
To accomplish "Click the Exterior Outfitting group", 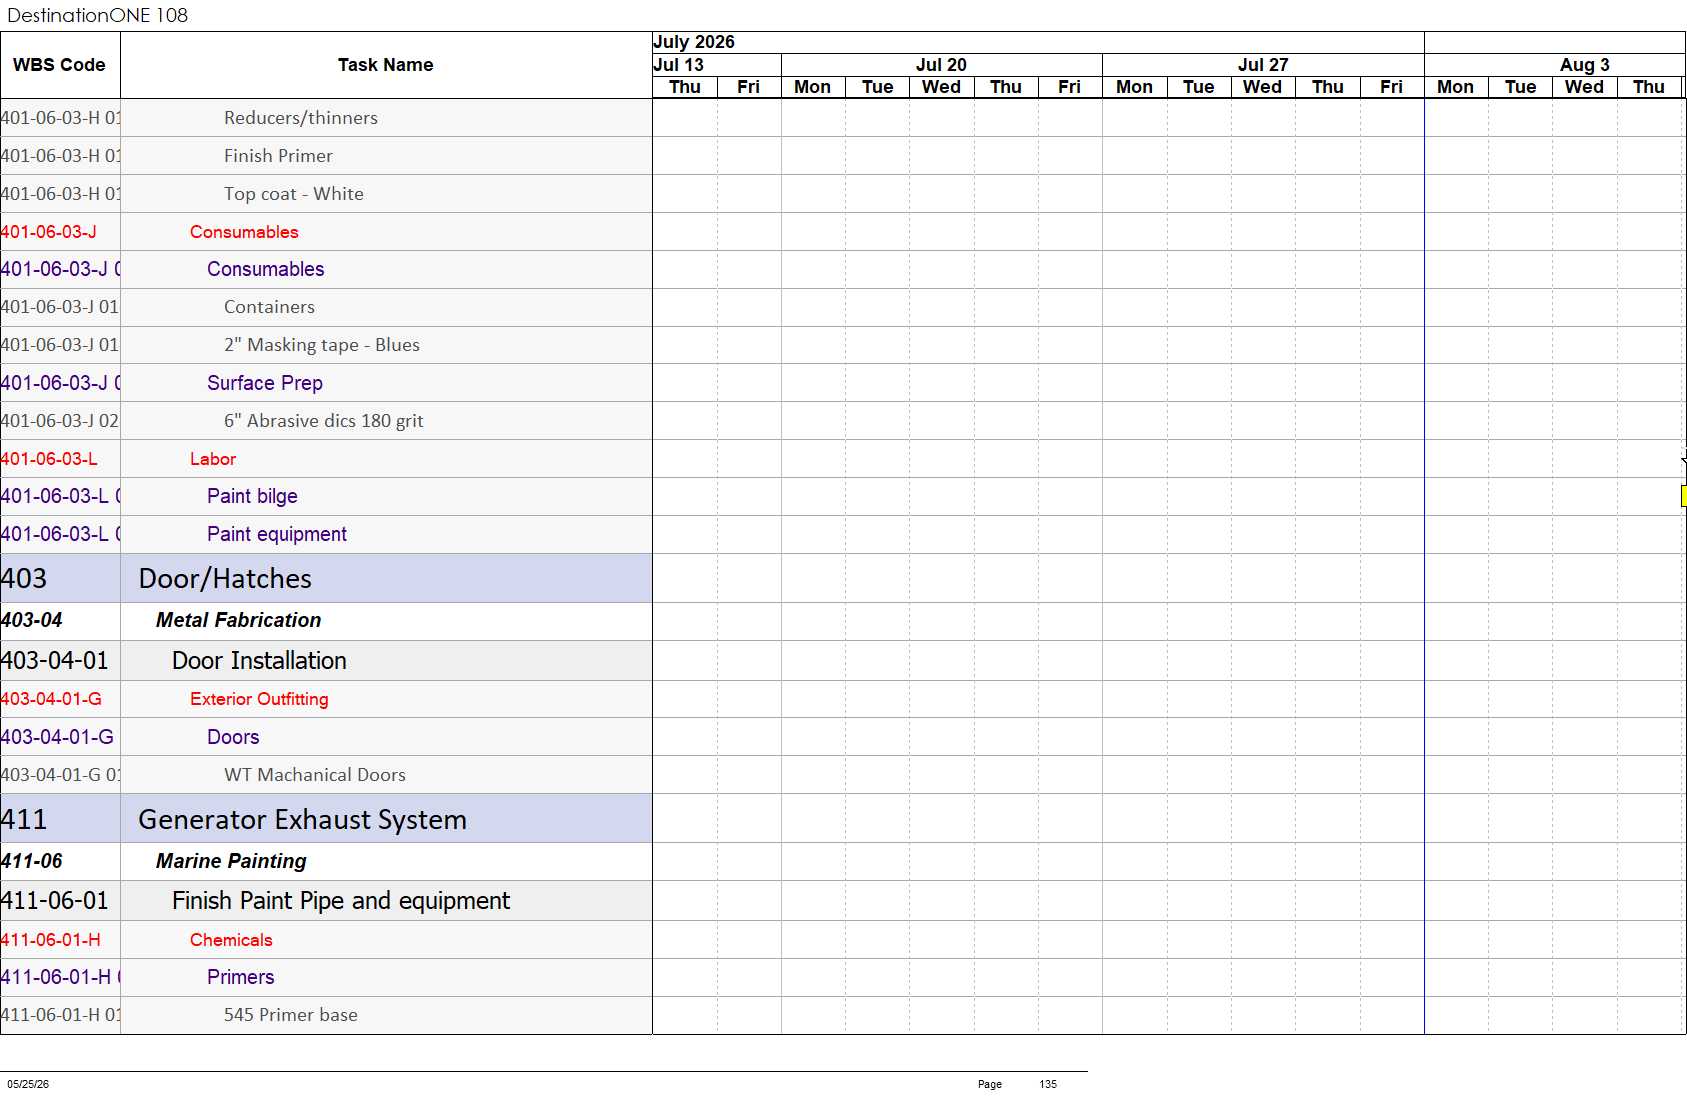I will point(259,699).
